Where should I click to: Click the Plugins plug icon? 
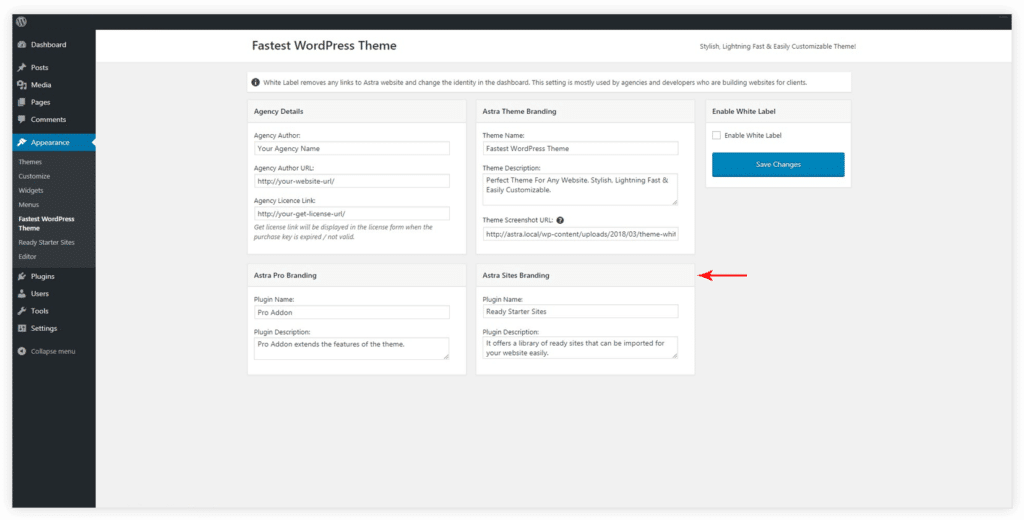(x=22, y=276)
